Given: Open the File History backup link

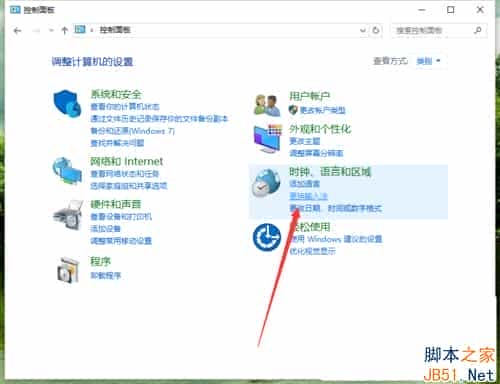Looking at the screenshot, I should (x=159, y=119).
